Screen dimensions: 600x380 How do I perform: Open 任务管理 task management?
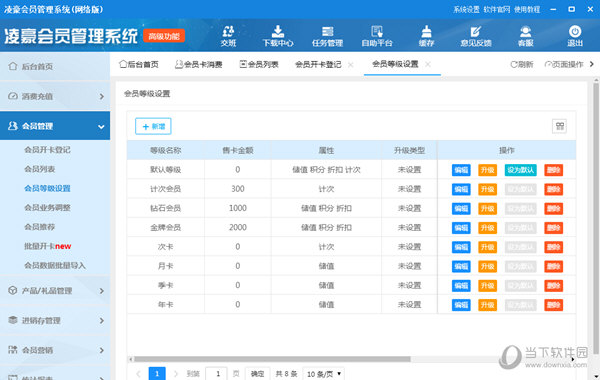[x=328, y=36]
